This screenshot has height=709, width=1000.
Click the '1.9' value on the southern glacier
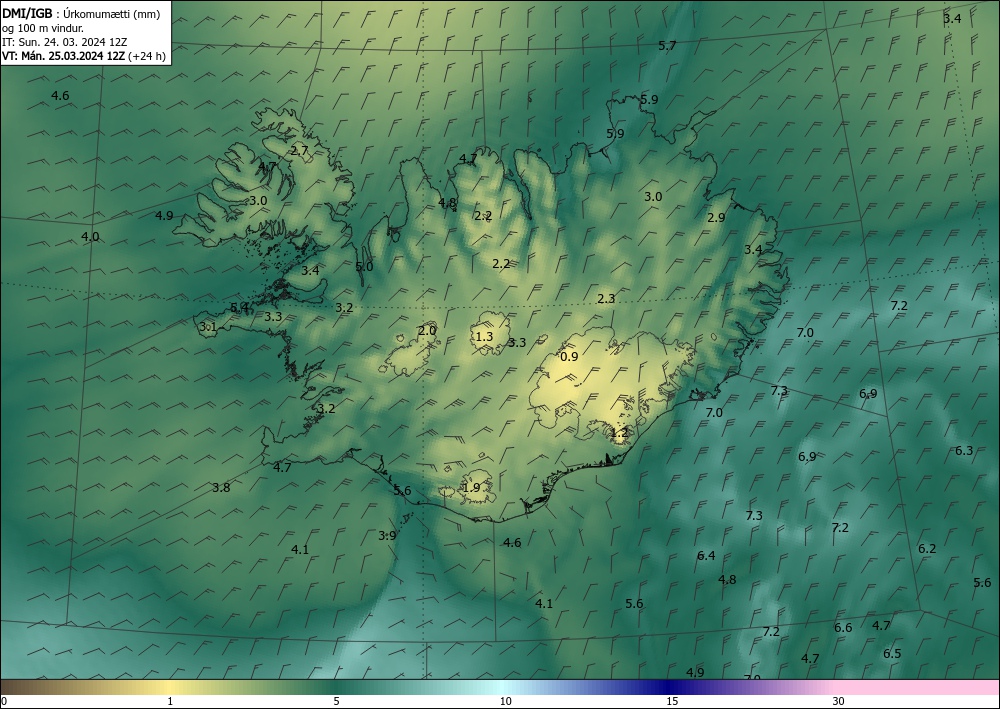point(471,488)
